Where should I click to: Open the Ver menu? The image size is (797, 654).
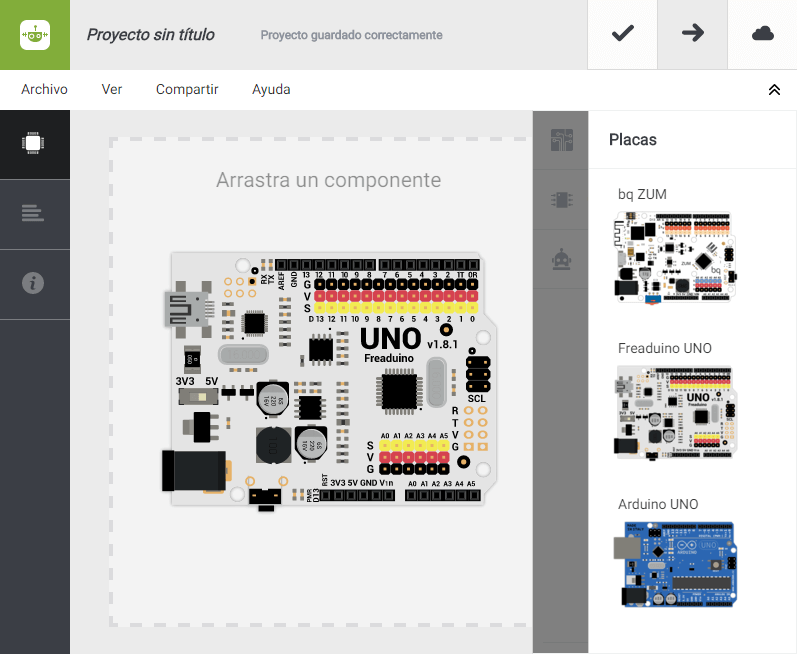pyautogui.click(x=112, y=89)
